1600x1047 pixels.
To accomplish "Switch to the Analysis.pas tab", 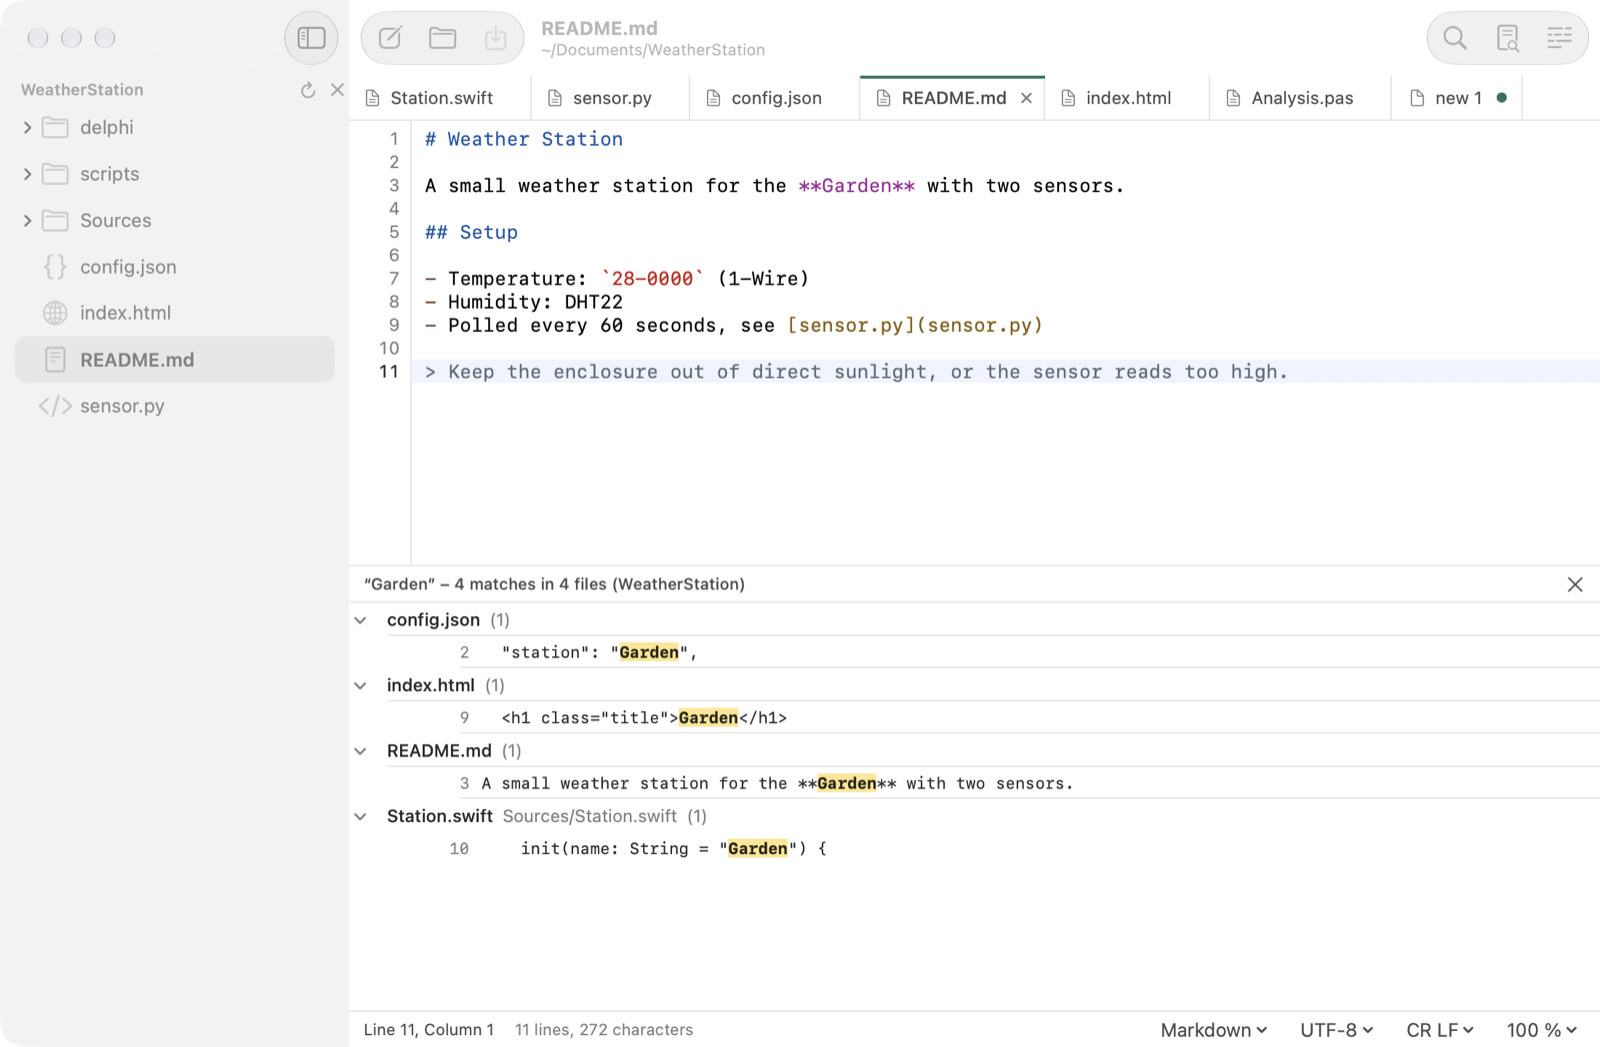I will tap(1300, 98).
